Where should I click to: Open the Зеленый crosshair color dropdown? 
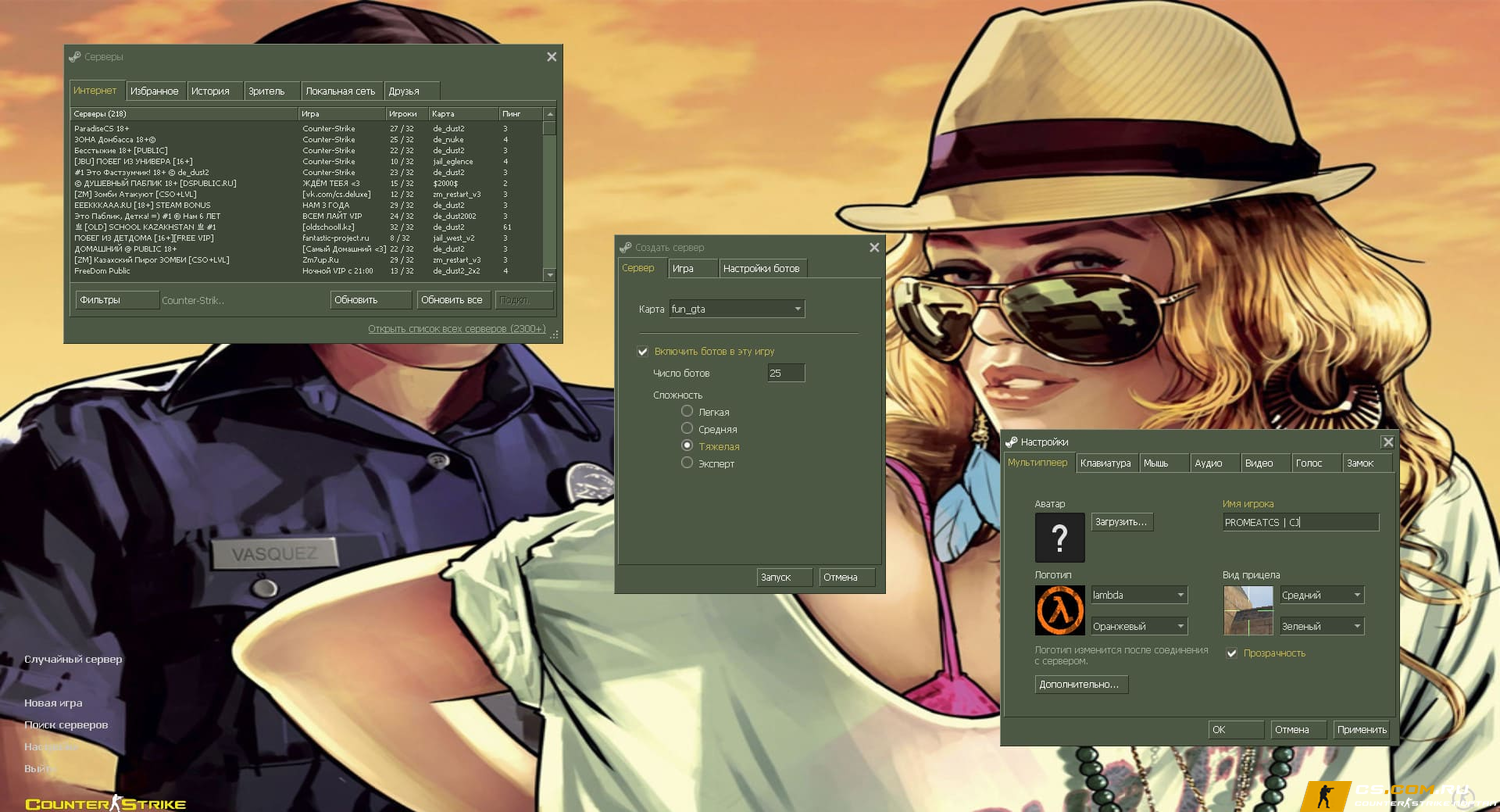1322,626
